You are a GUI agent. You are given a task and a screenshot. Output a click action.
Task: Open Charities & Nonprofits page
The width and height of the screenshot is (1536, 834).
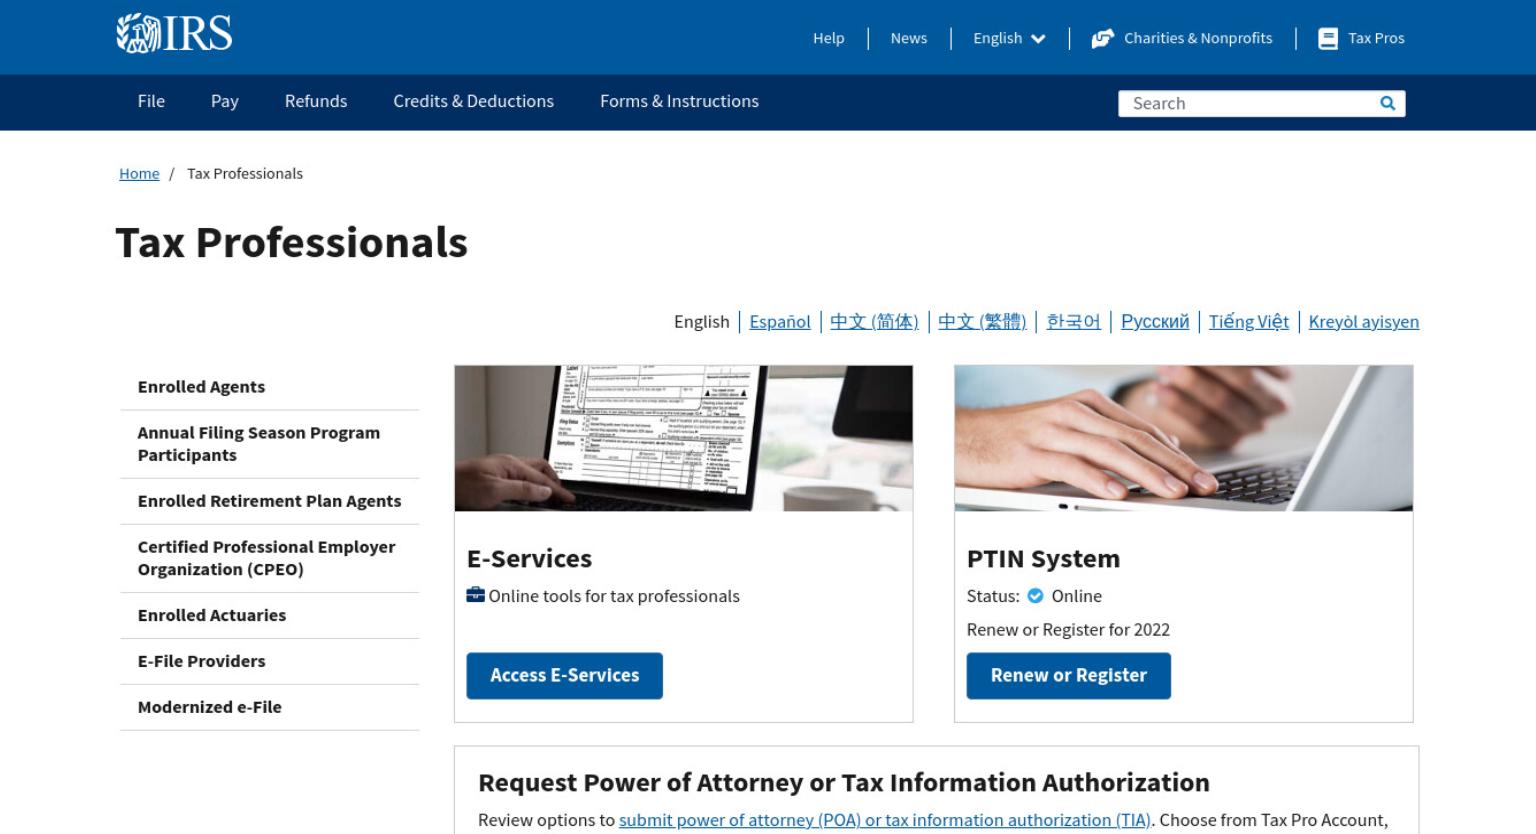1198,38
